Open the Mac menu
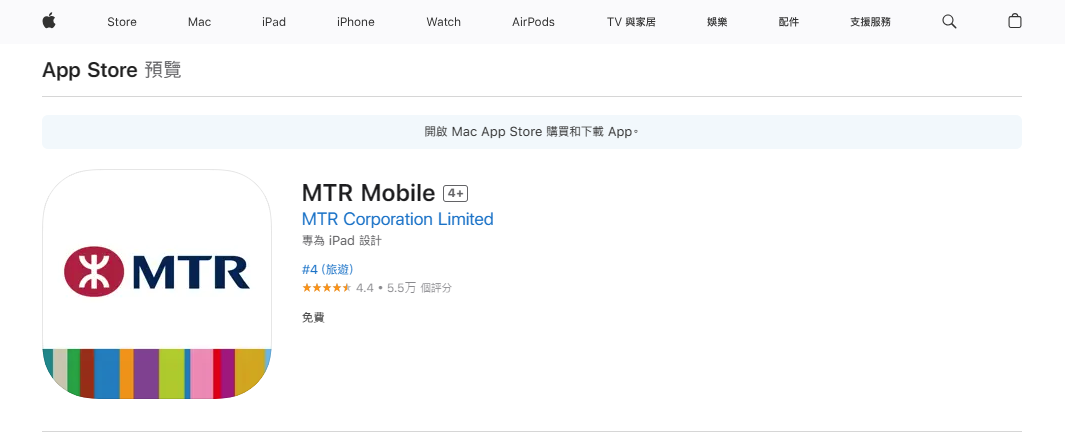Screen dimensions: 1065x447 (x=199, y=22)
